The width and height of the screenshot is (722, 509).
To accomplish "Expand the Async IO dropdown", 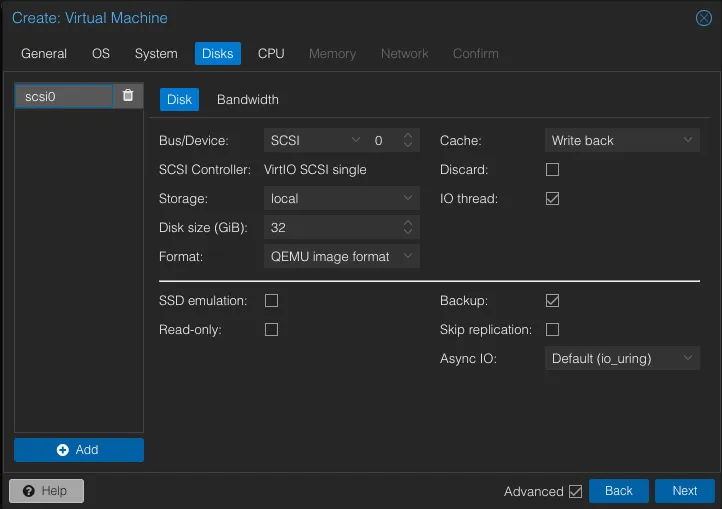I will pos(621,358).
